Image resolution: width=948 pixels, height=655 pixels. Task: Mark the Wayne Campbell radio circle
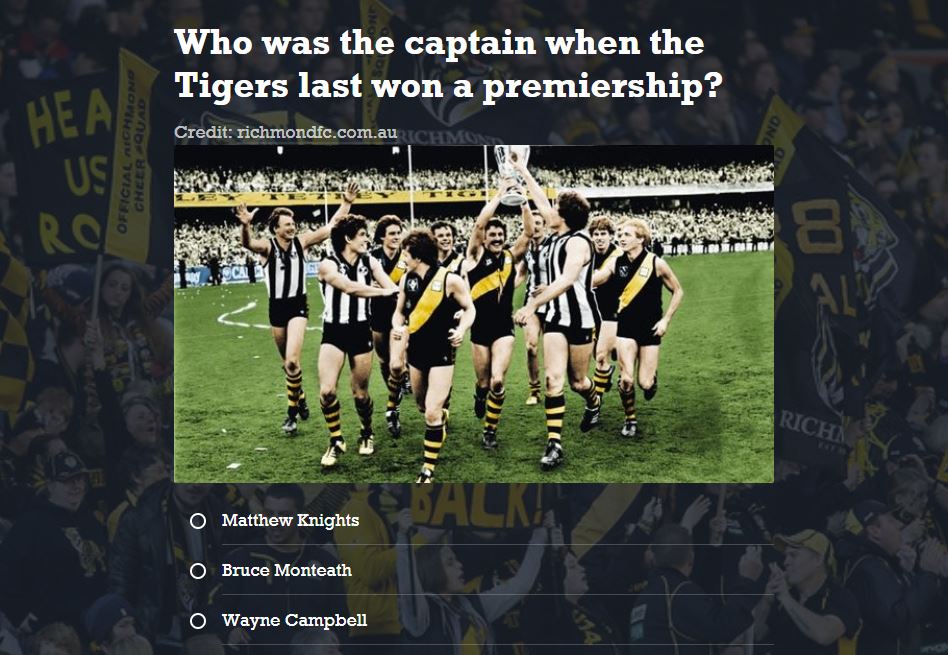[x=198, y=621]
